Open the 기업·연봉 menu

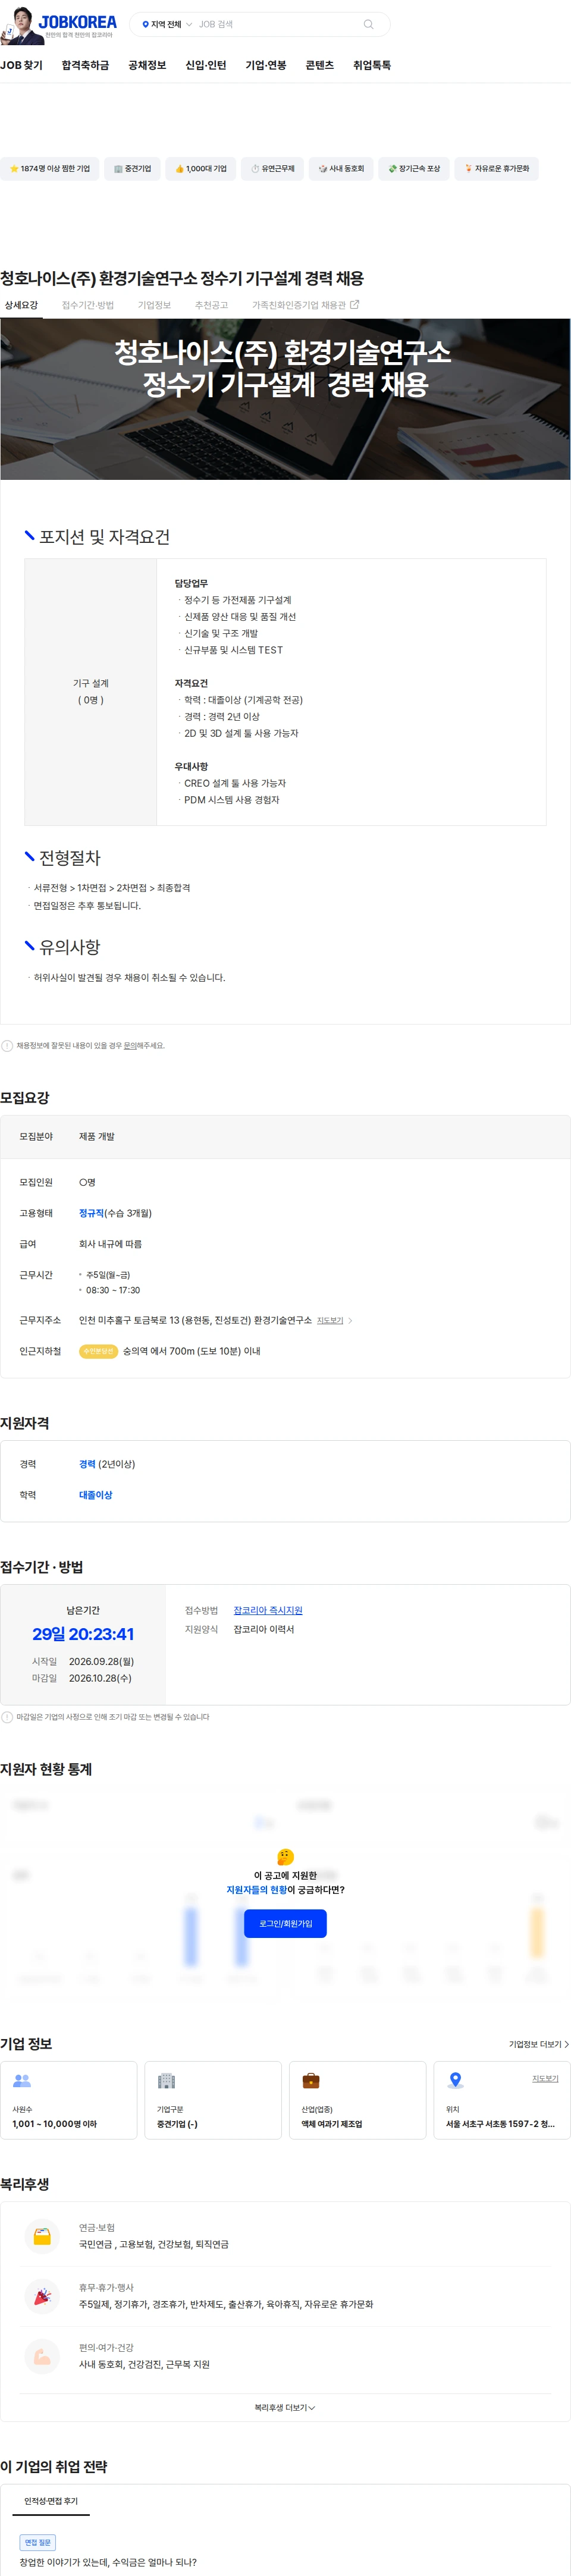click(266, 65)
